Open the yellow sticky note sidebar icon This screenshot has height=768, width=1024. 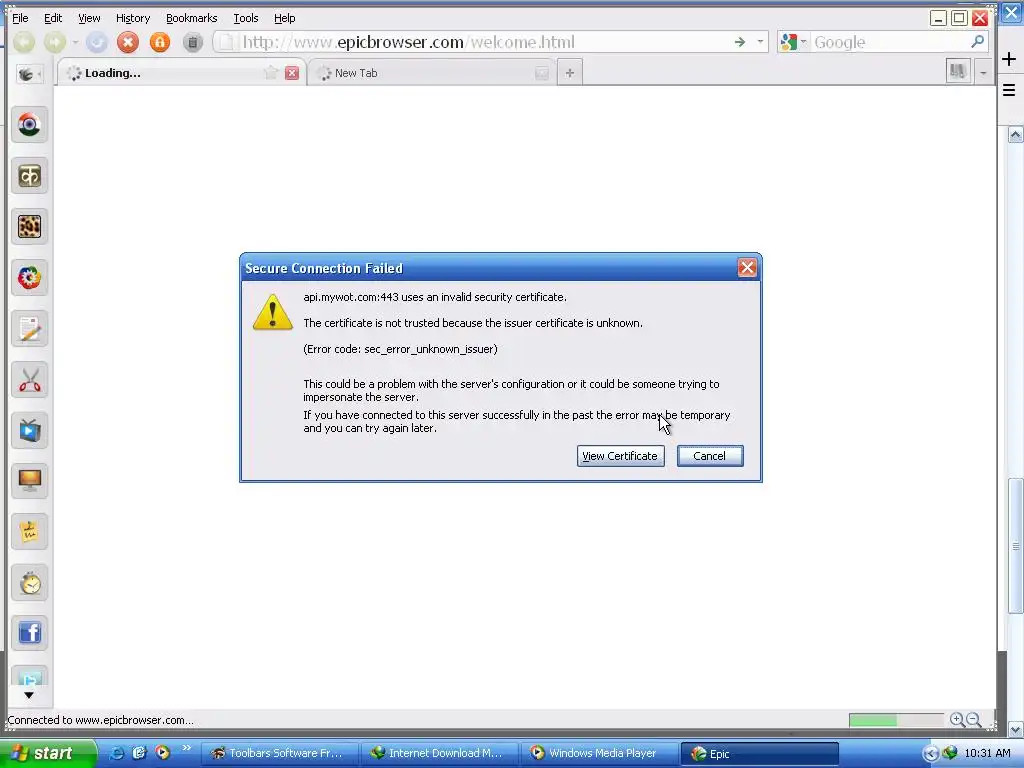29,532
